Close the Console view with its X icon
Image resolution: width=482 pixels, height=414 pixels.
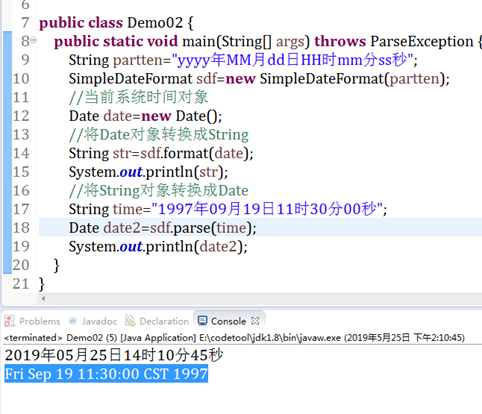point(255,321)
